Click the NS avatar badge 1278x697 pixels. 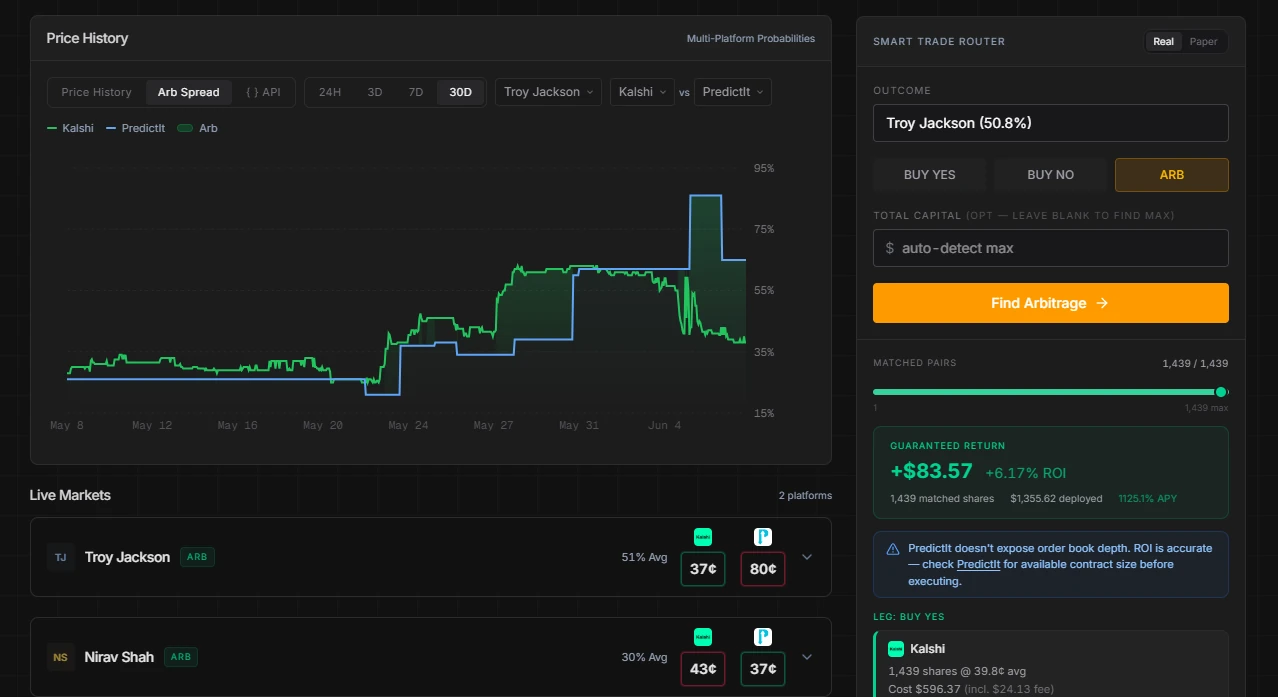point(61,657)
